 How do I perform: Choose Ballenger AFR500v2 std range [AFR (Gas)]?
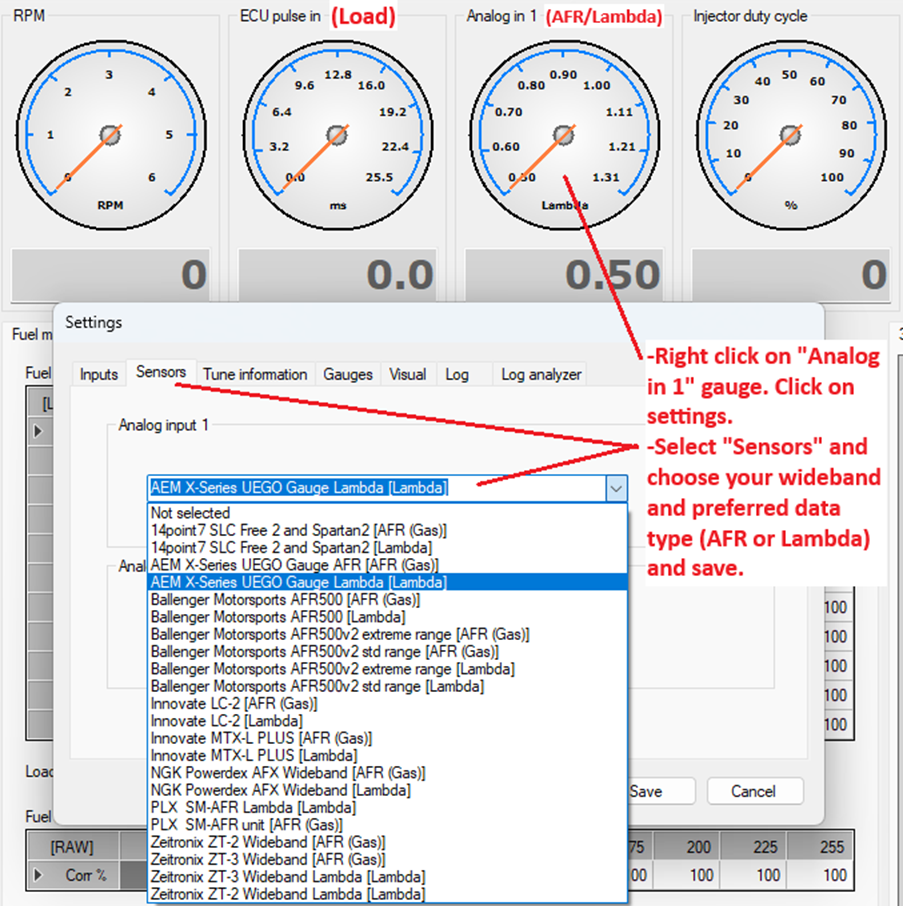(x=388, y=652)
